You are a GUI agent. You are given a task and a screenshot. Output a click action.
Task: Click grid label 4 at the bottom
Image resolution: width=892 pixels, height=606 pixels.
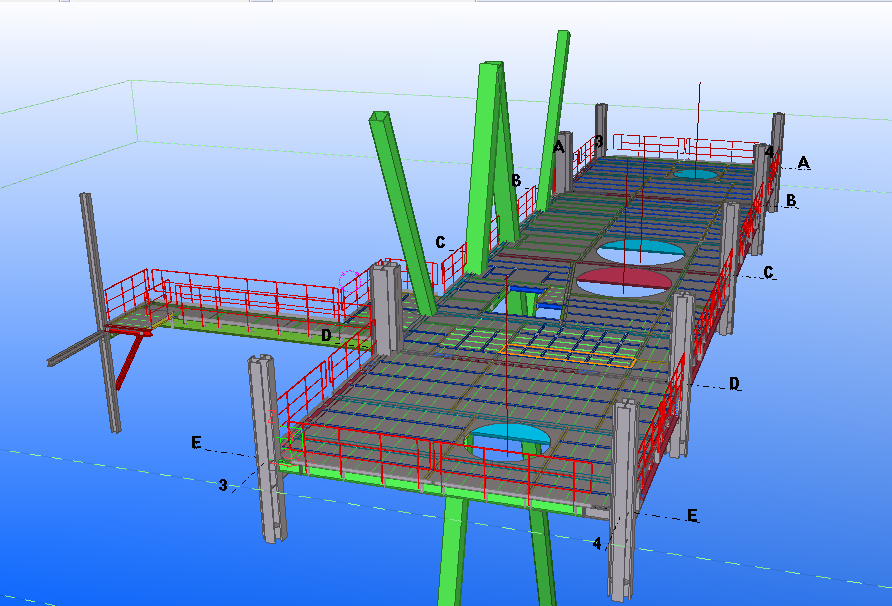597,544
